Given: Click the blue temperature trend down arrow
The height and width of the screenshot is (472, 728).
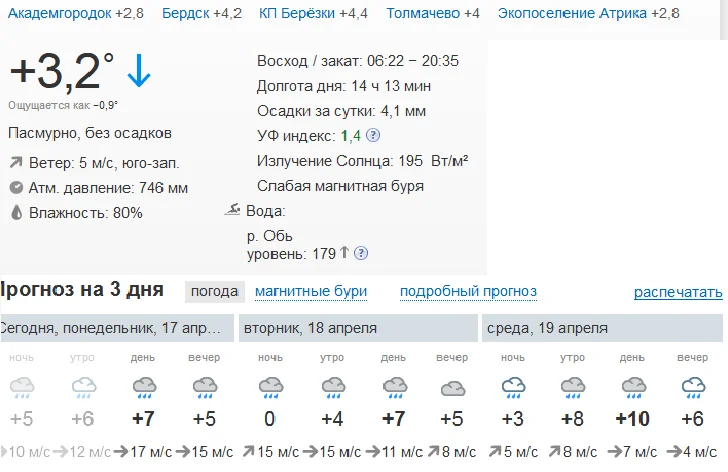Looking at the screenshot, I should click(x=138, y=72).
